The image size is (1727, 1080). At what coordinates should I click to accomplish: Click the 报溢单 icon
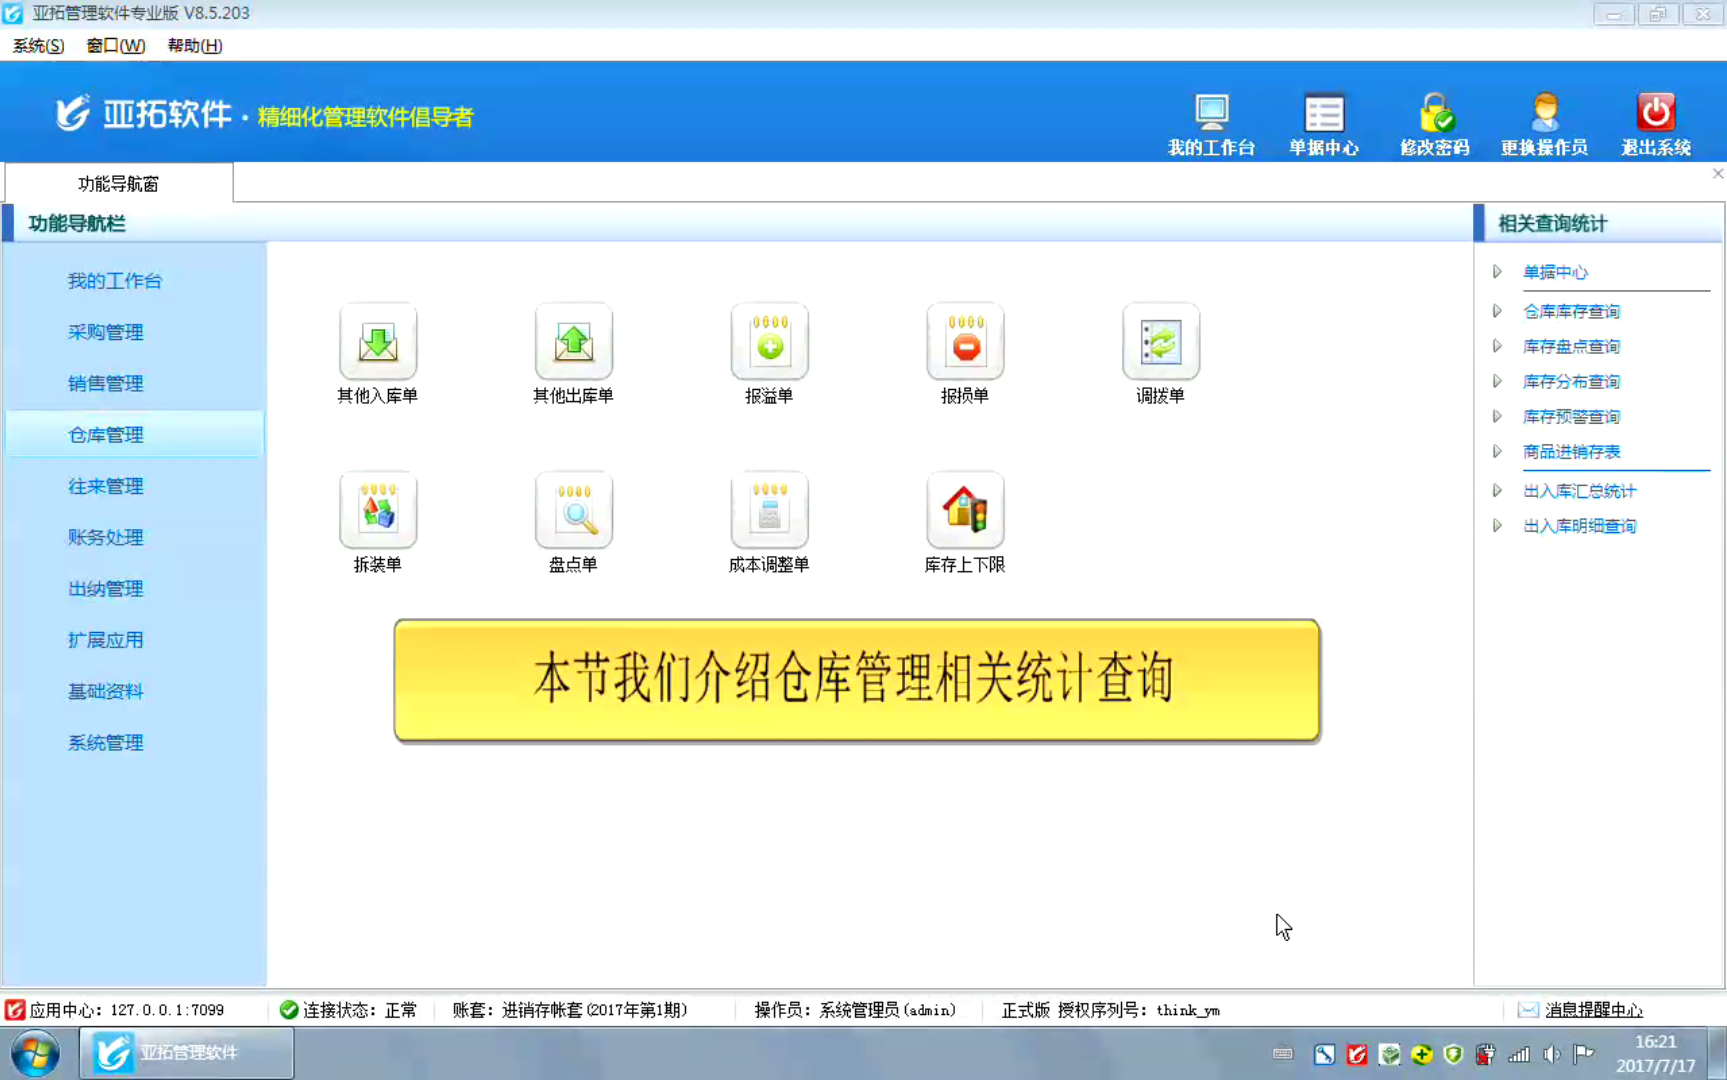coord(769,343)
